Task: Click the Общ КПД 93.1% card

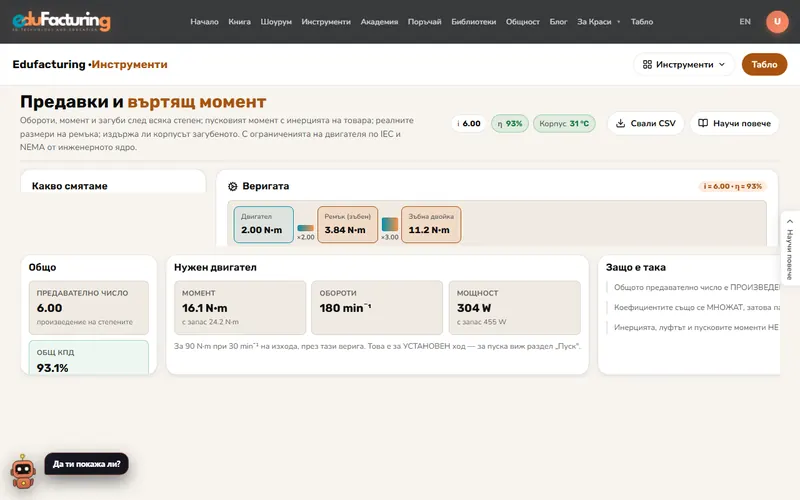Action: tap(89, 358)
